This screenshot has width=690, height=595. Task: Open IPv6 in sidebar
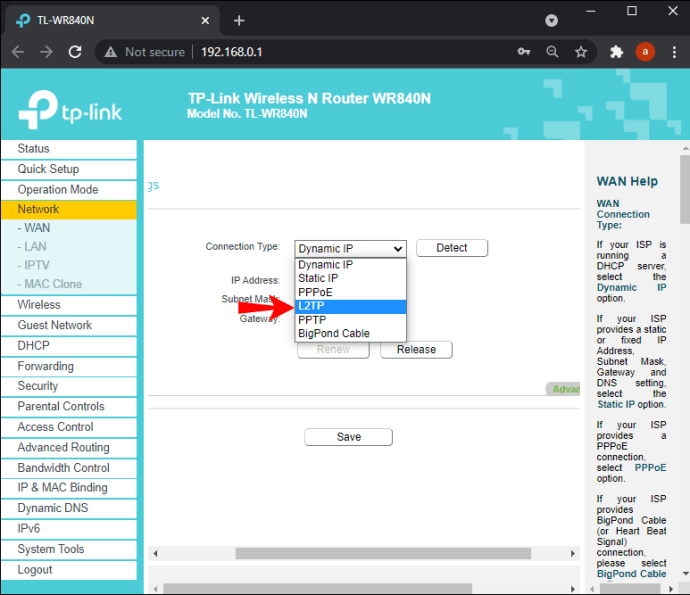coord(69,529)
